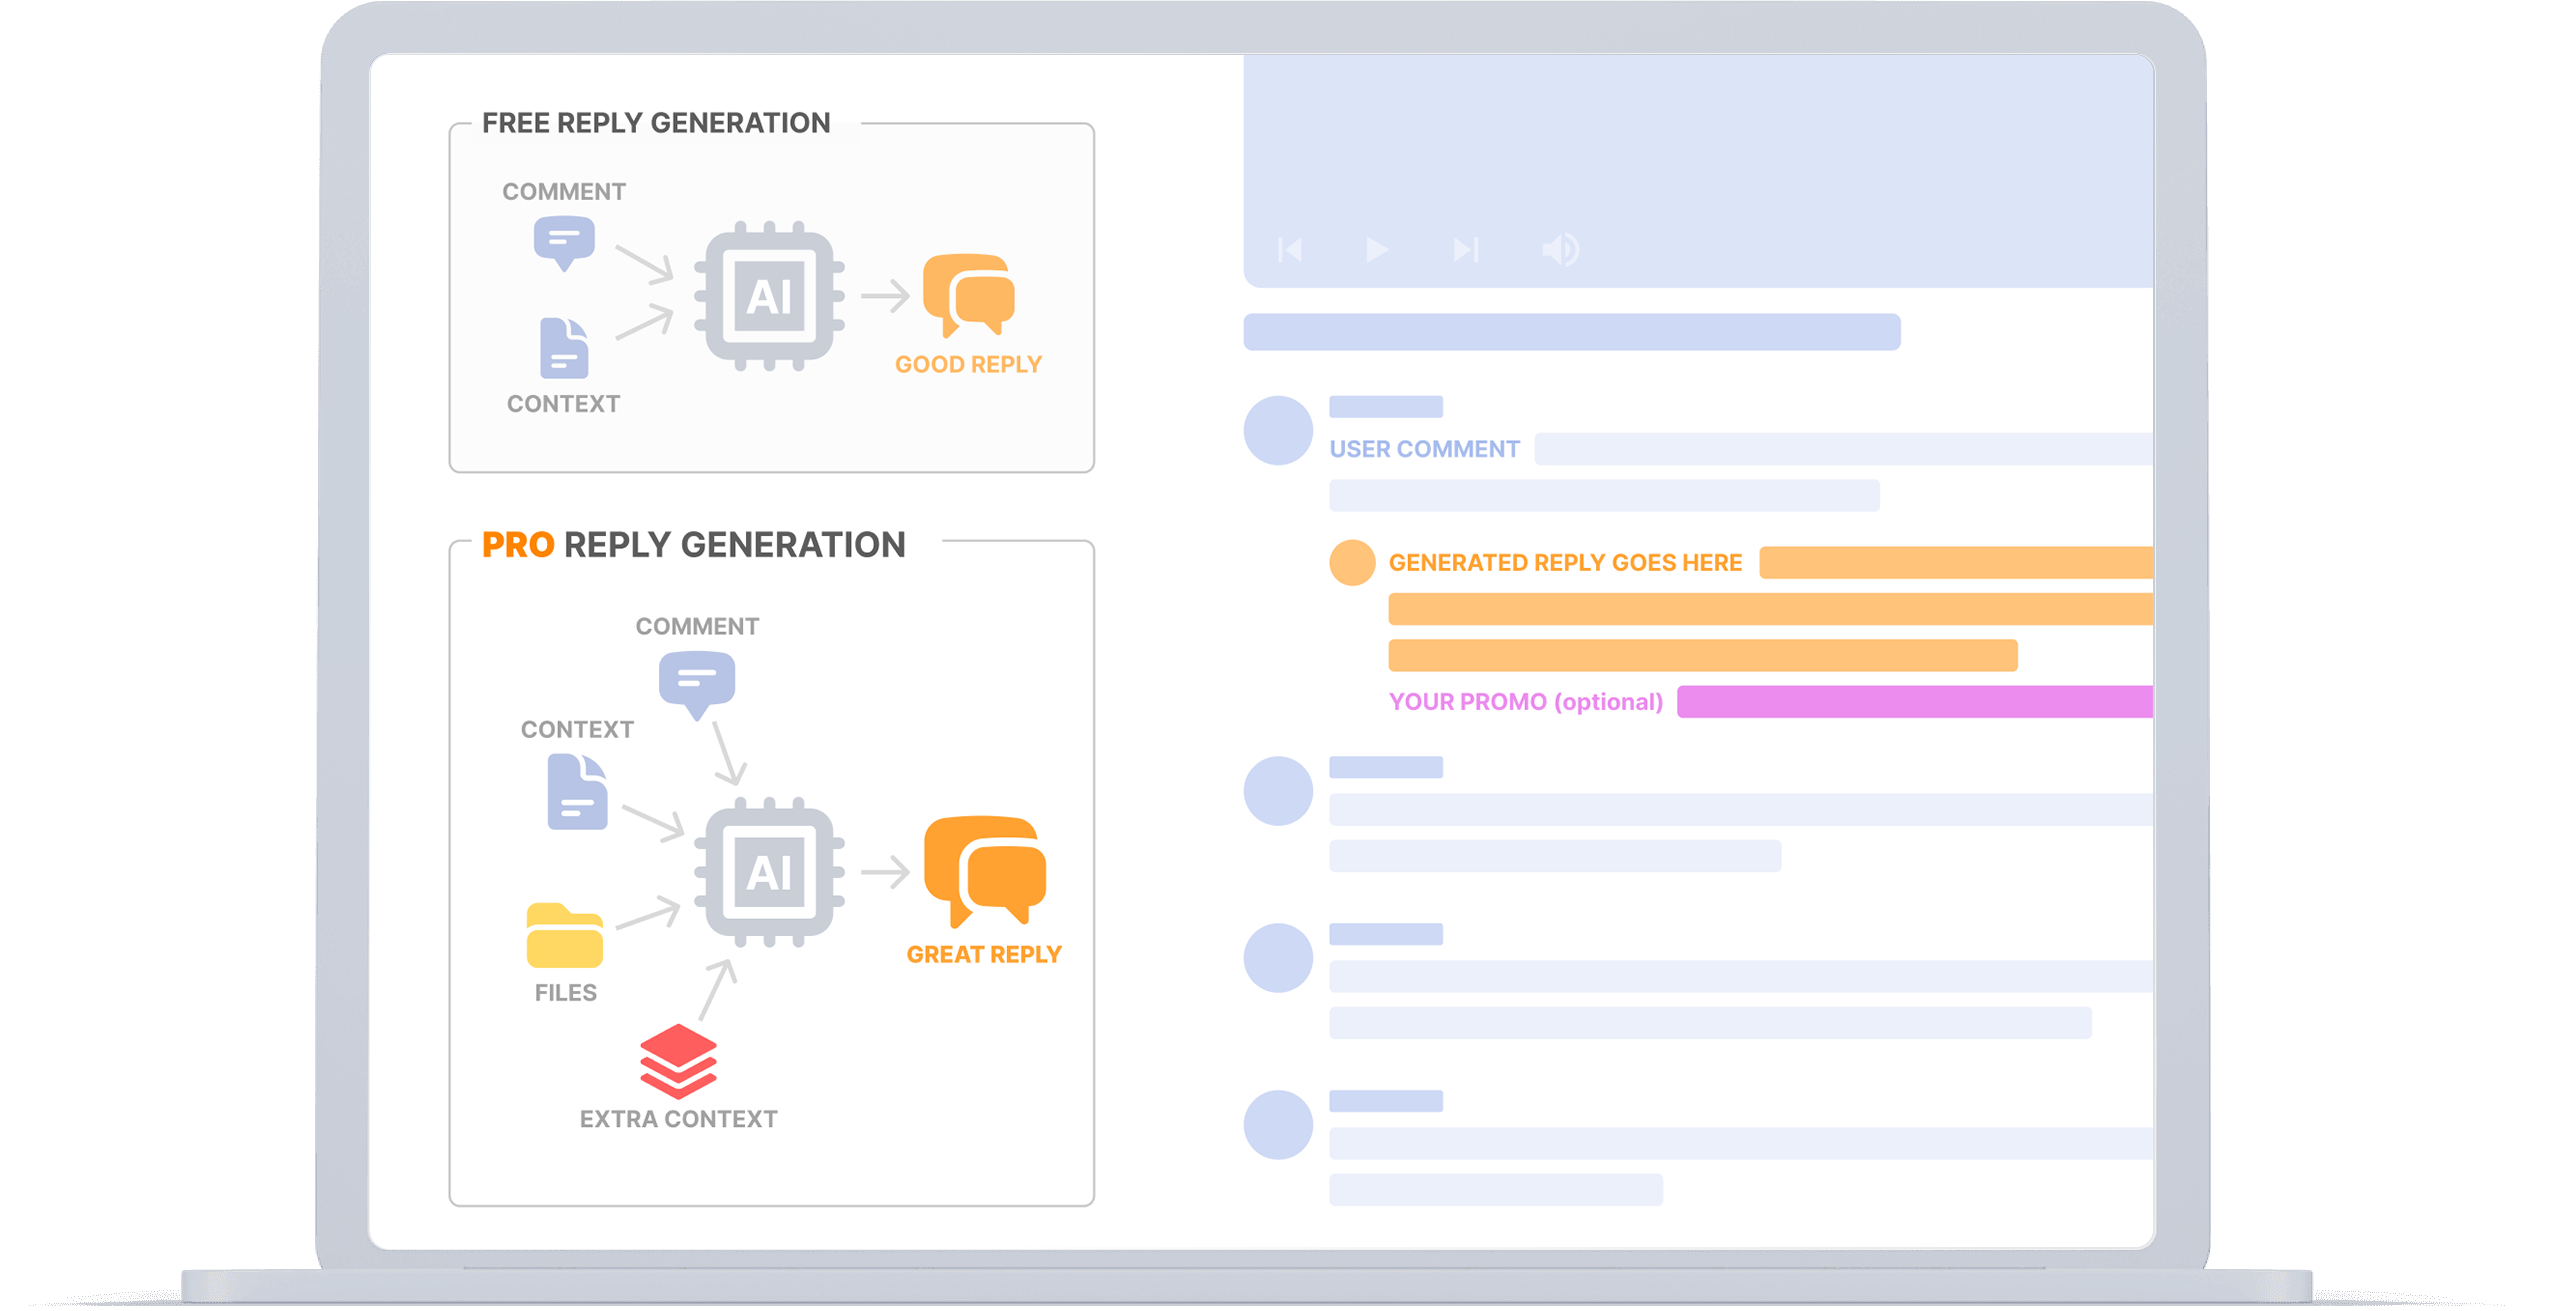Select the comment bubble icon in Free panel
The width and height of the screenshot is (2550, 1311).
(564, 243)
